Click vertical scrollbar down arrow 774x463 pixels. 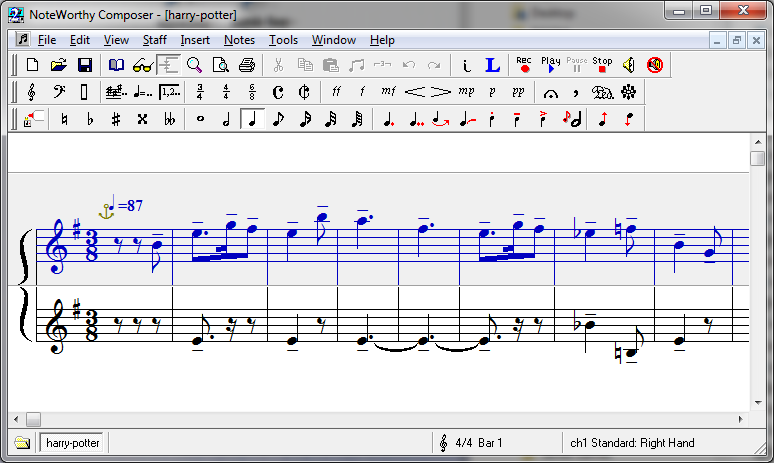(758, 403)
